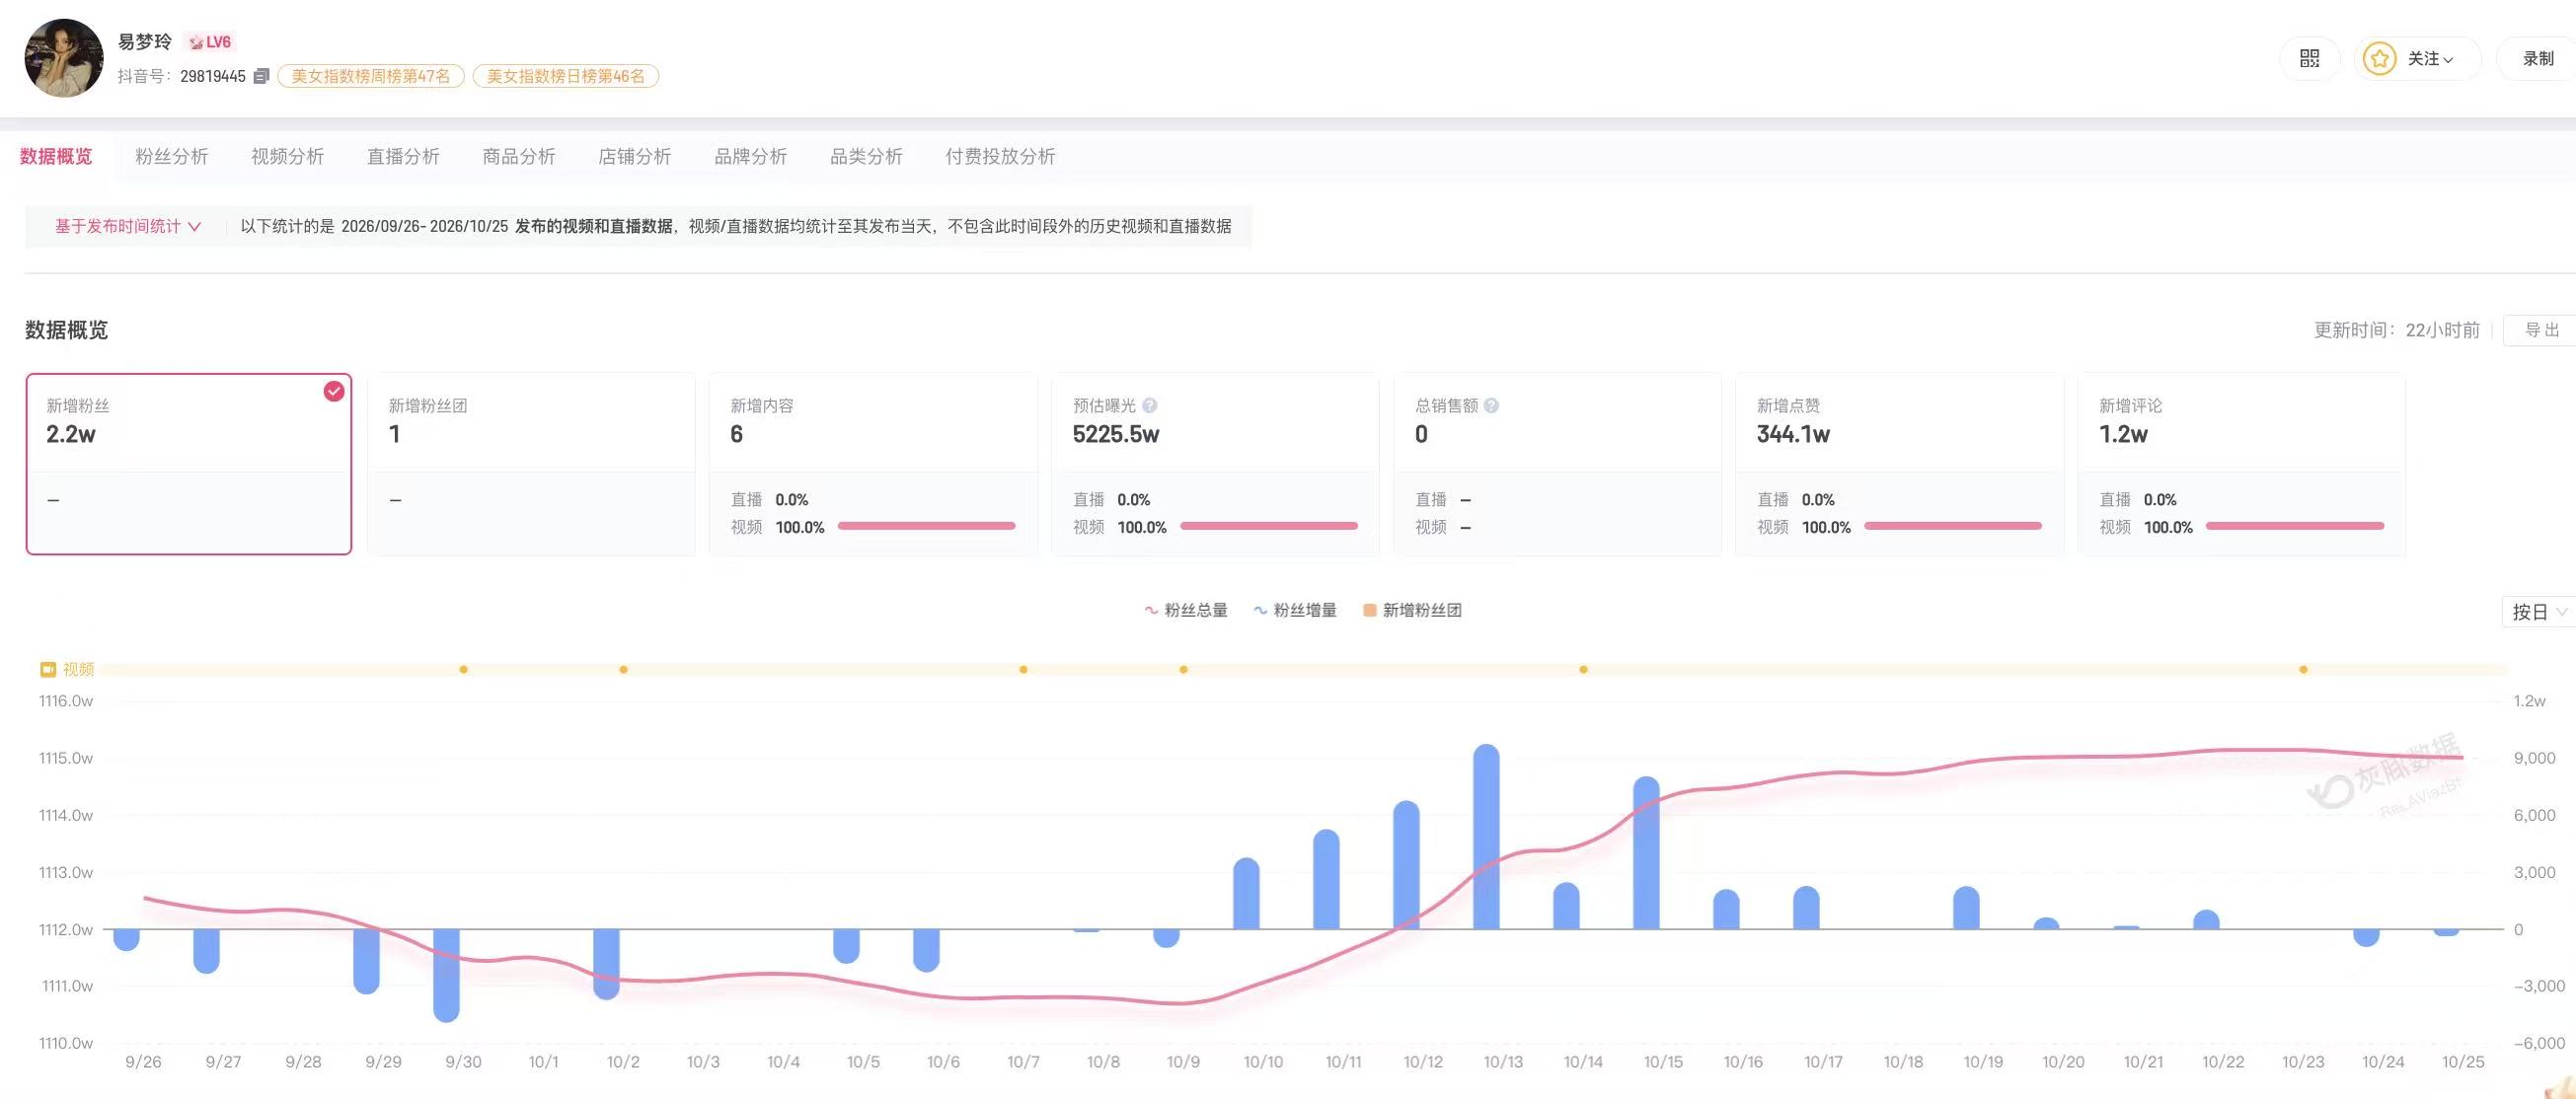Screen dimensions: 2576x1099
Task: Select the 新增粉丝团 metric card
Action: coord(531,464)
